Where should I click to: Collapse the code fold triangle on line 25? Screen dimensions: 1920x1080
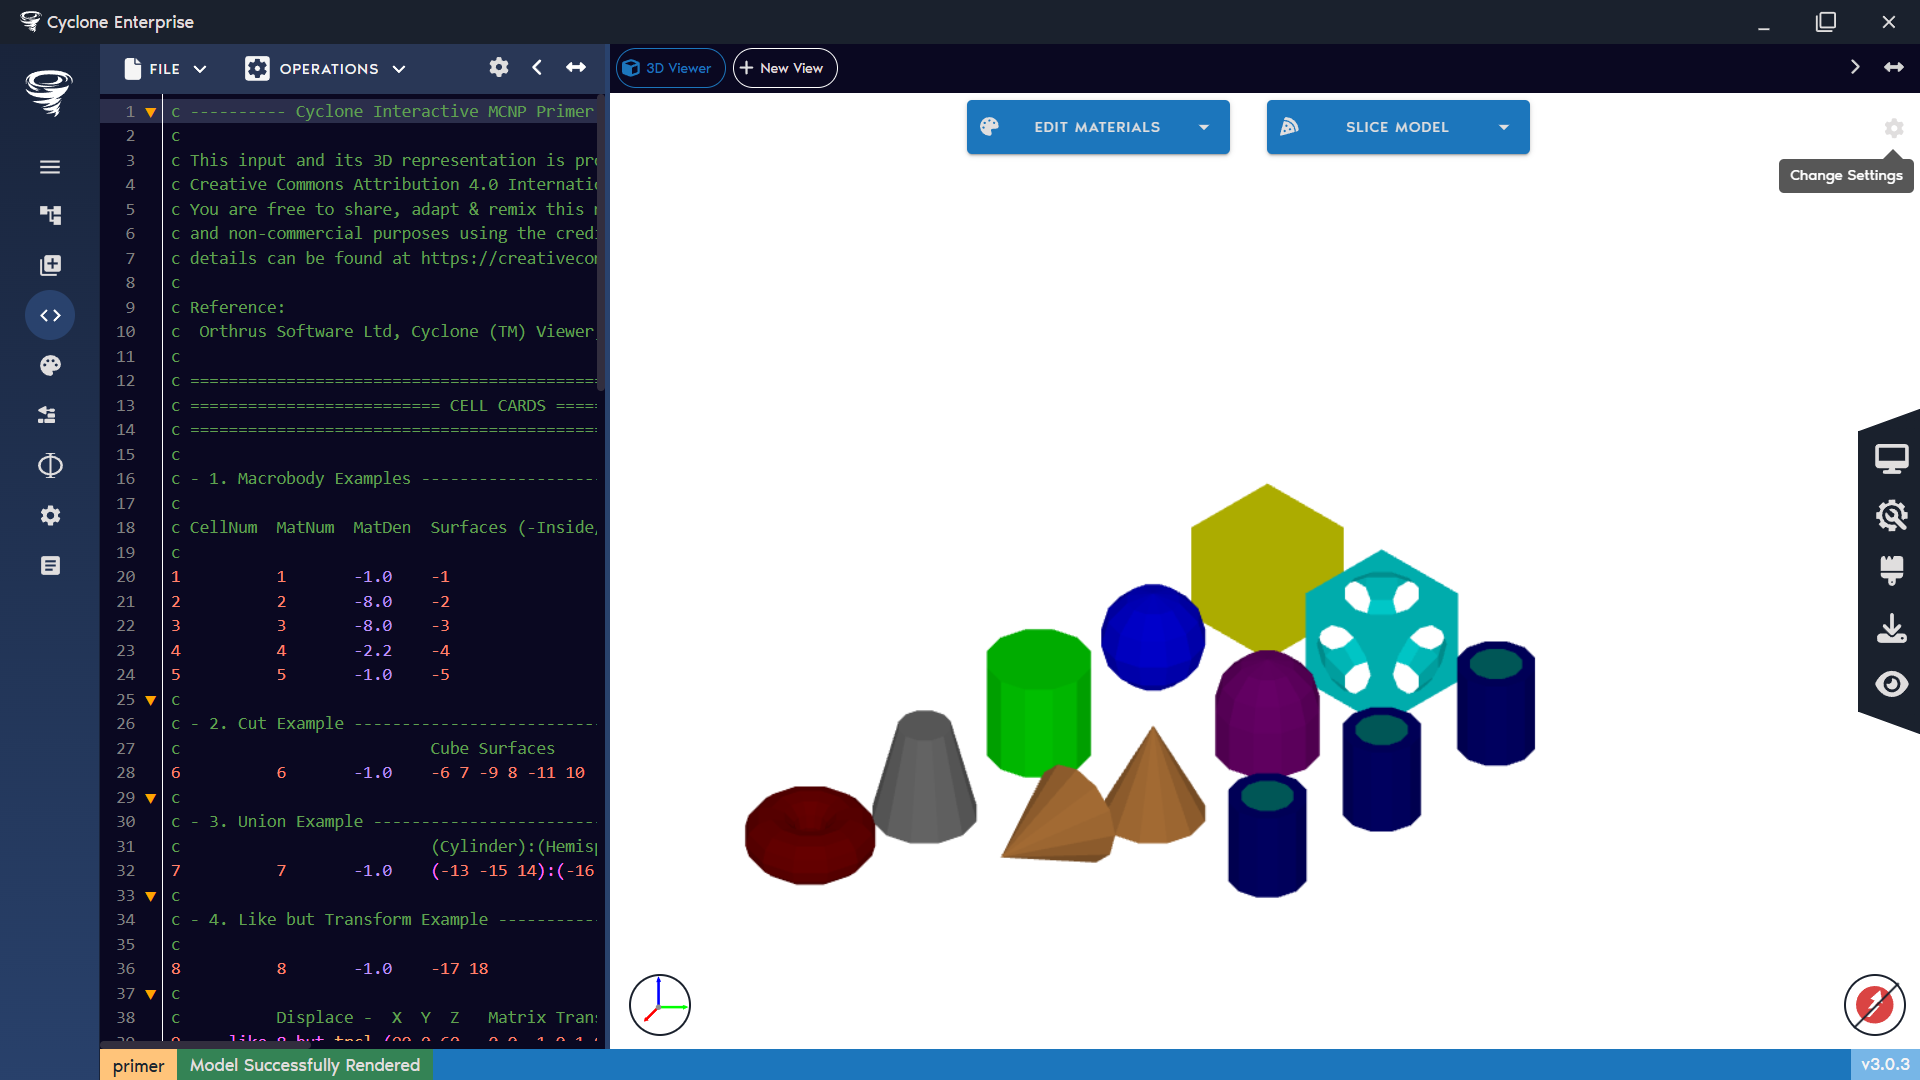click(151, 699)
